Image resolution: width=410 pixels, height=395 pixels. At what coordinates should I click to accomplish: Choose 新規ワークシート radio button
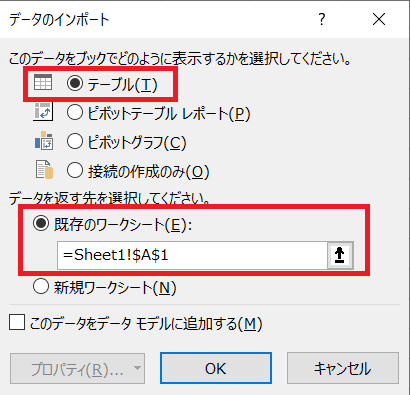coord(41,286)
